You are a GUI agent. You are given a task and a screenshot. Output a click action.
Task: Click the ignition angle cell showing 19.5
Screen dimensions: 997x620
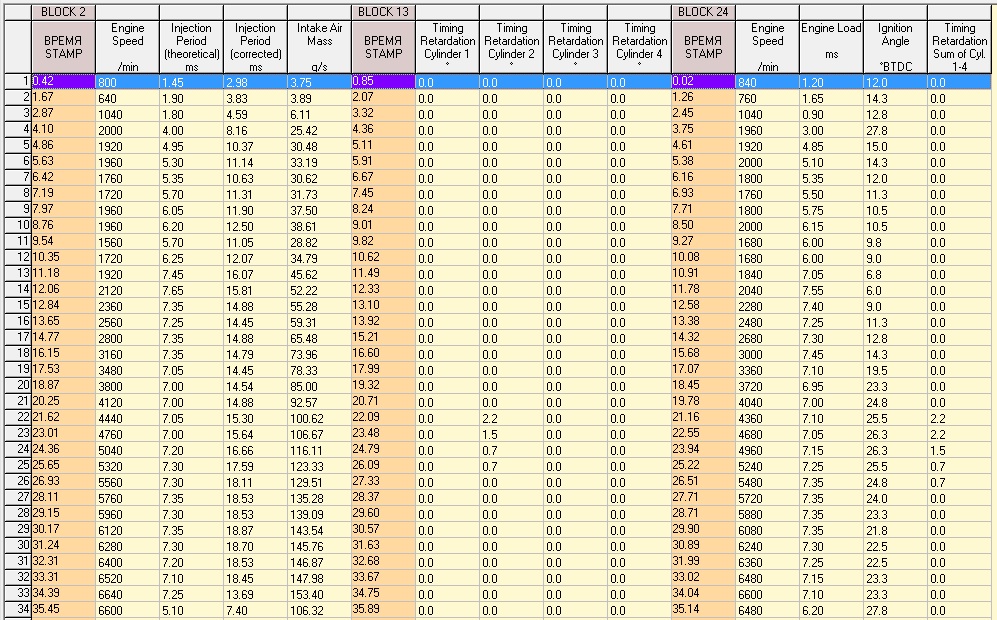tap(895, 370)
